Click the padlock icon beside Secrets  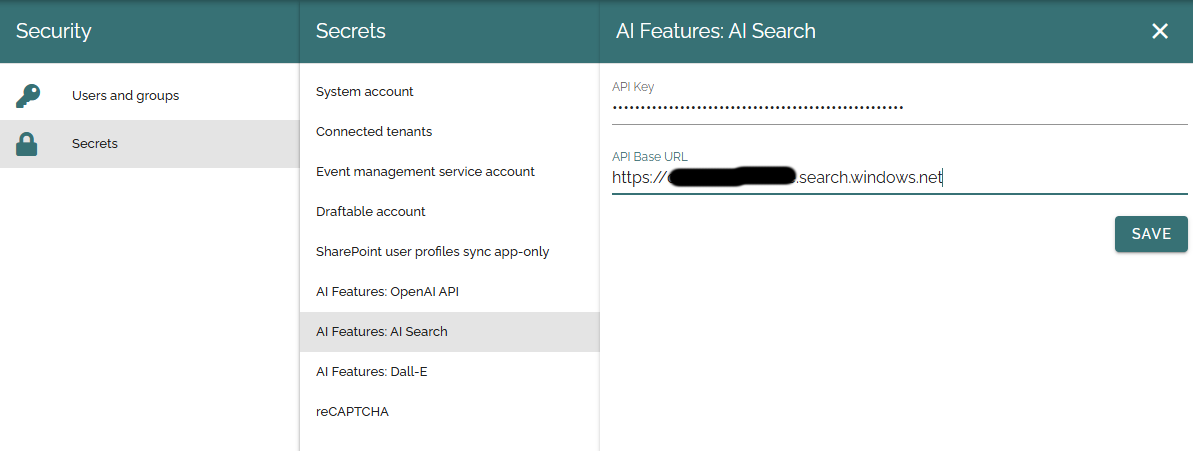(27, 144)
